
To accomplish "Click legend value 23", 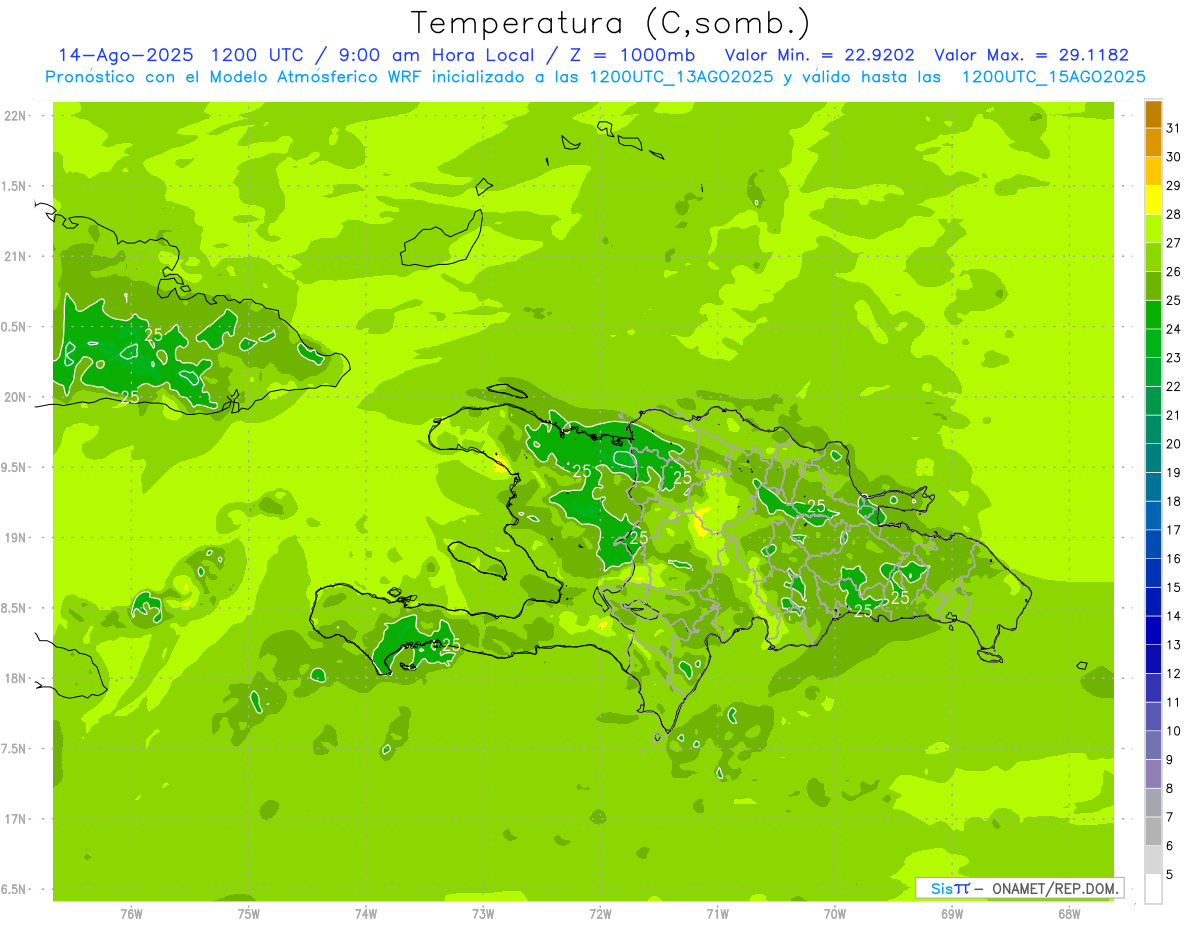I will coord(1174,358).
